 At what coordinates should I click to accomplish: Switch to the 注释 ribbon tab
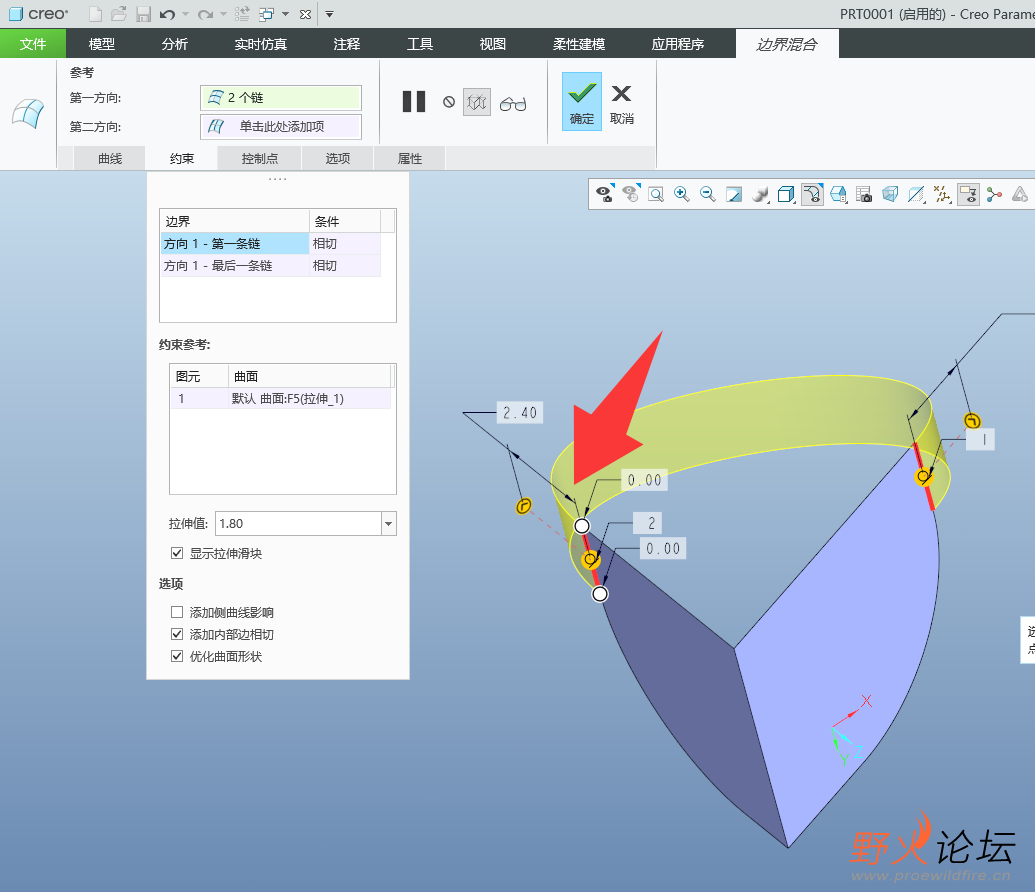347,44
